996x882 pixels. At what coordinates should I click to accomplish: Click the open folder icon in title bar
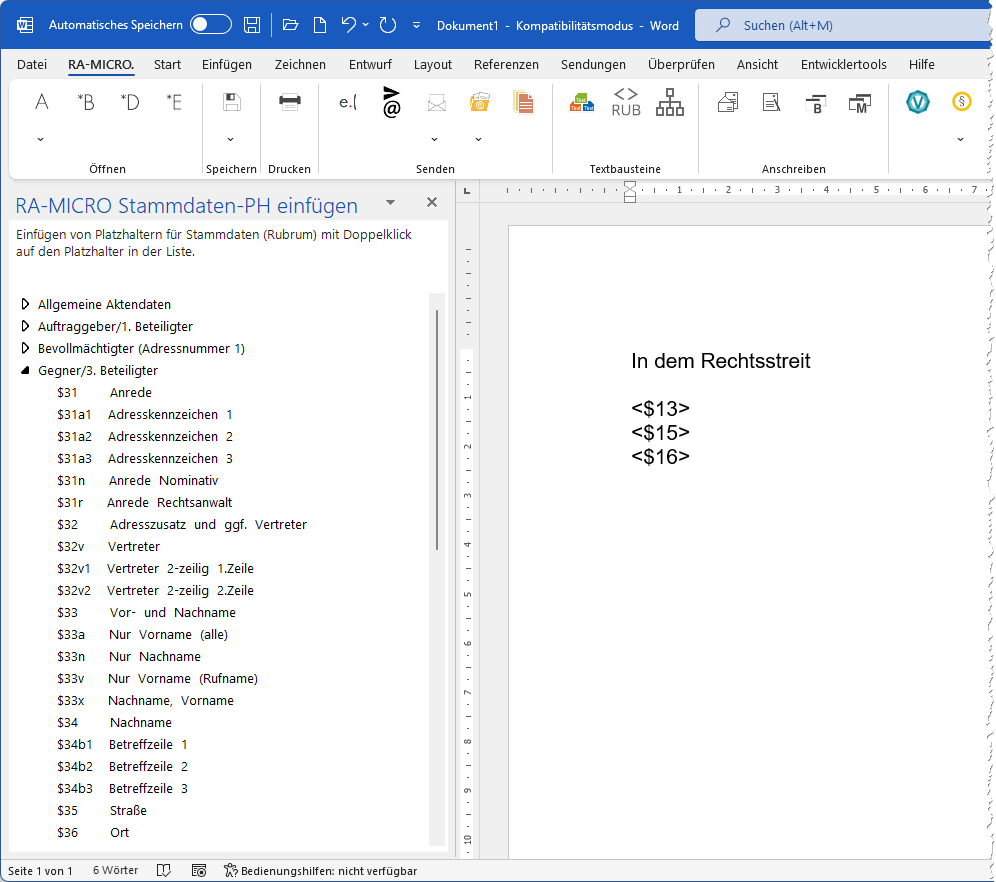tap(290, 25)
